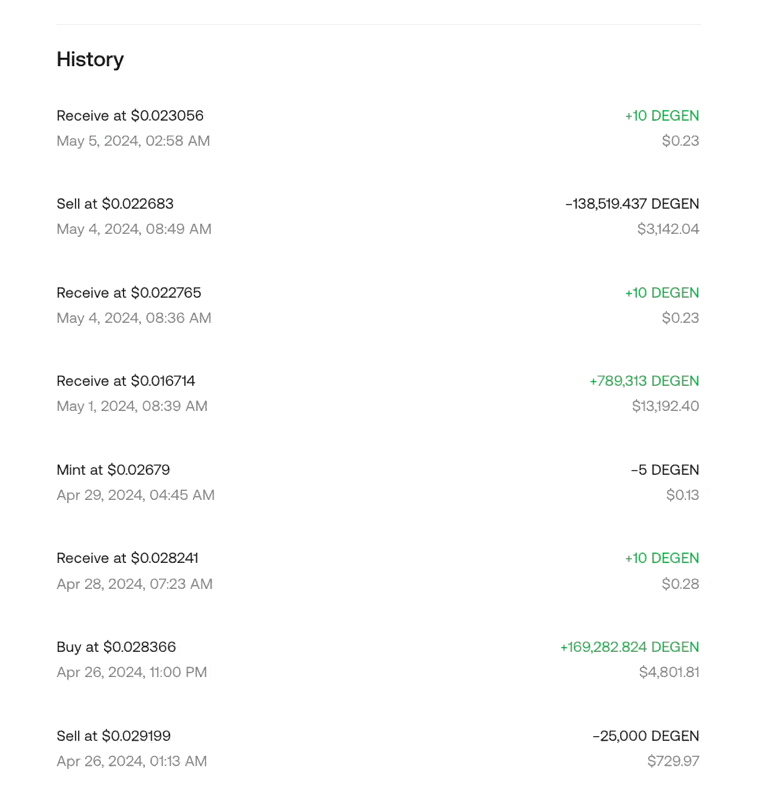
Task: Click the Apr 28, 2024, 07:23 AM timestamp
Action: (x=134, y=584)
